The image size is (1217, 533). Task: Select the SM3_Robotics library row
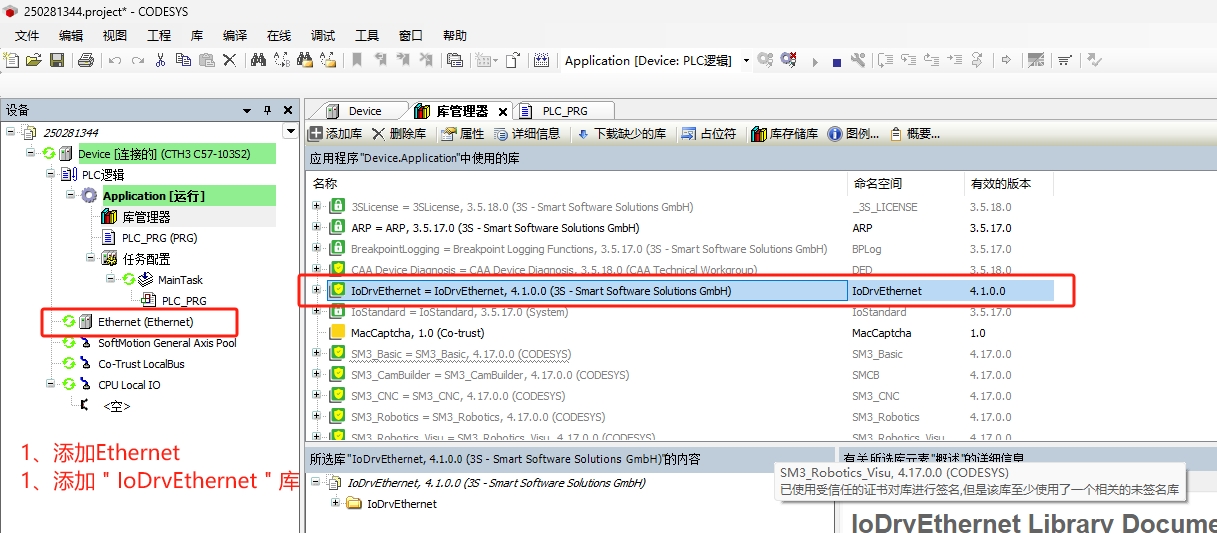coord(680,417)
